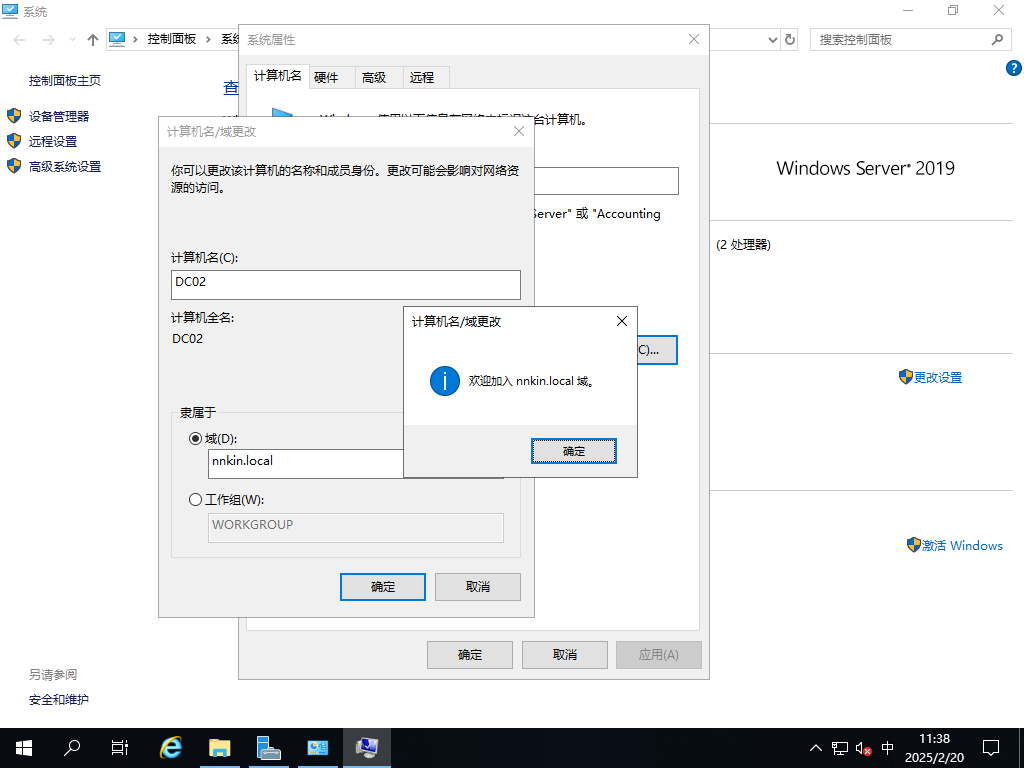Open the notification center icon
Image resolution: width=1024 pixels, height=768 pixels.
[x=990, y=748]
